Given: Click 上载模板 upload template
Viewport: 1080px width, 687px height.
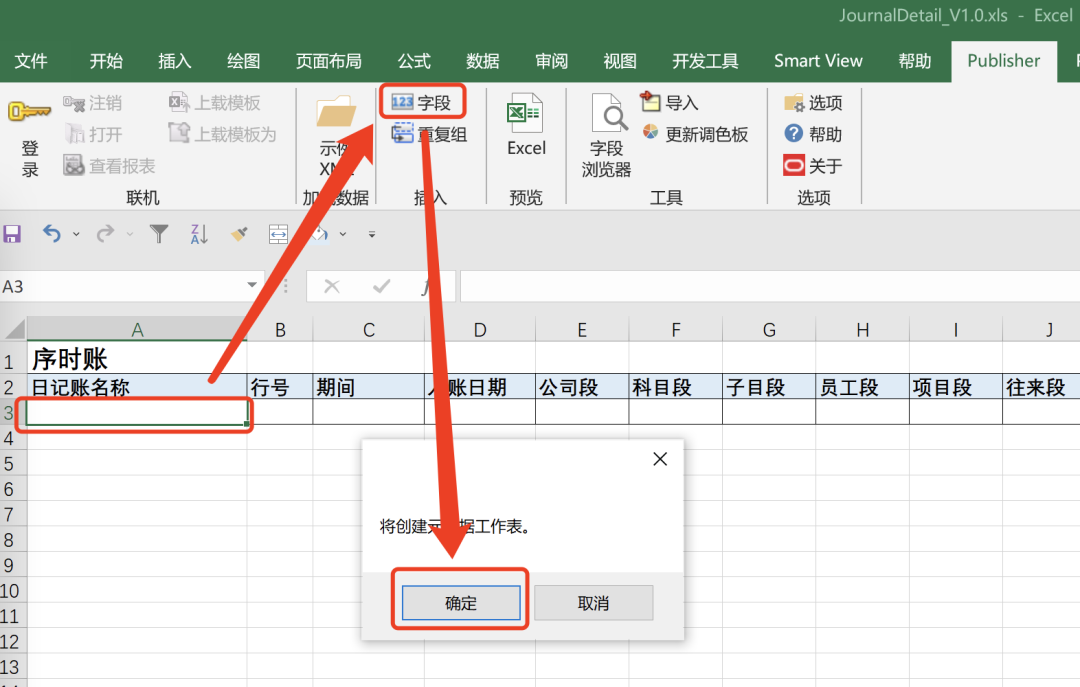Looking at the screenshot, I should (215, 103).
